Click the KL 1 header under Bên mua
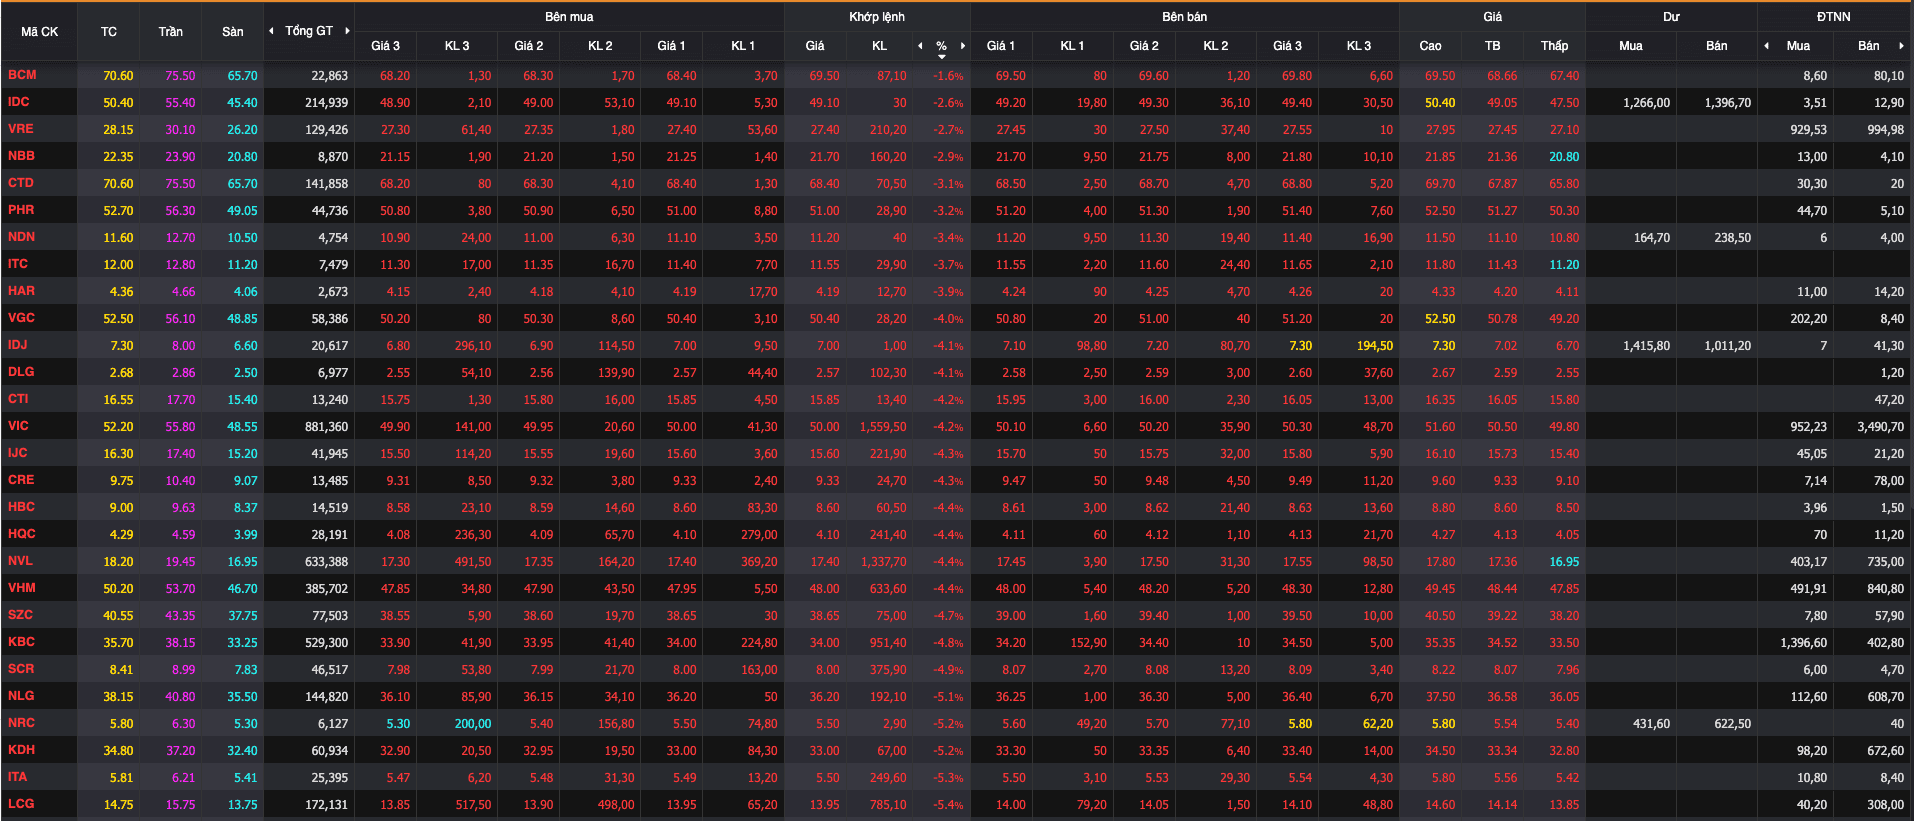Image resolution: width=1914 pixels, height=821 pixels. click(x=743, y=46)
